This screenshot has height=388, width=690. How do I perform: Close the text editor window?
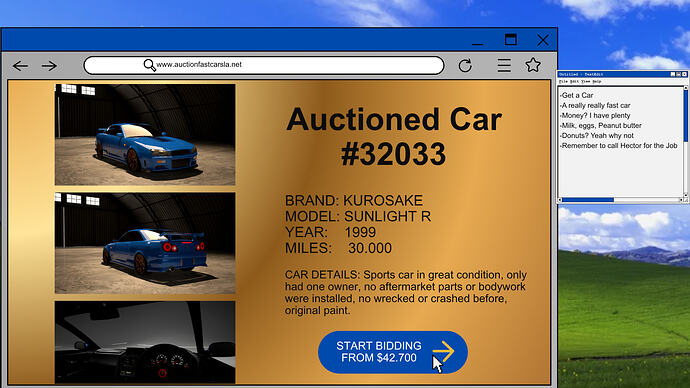[x=684, y=74]
